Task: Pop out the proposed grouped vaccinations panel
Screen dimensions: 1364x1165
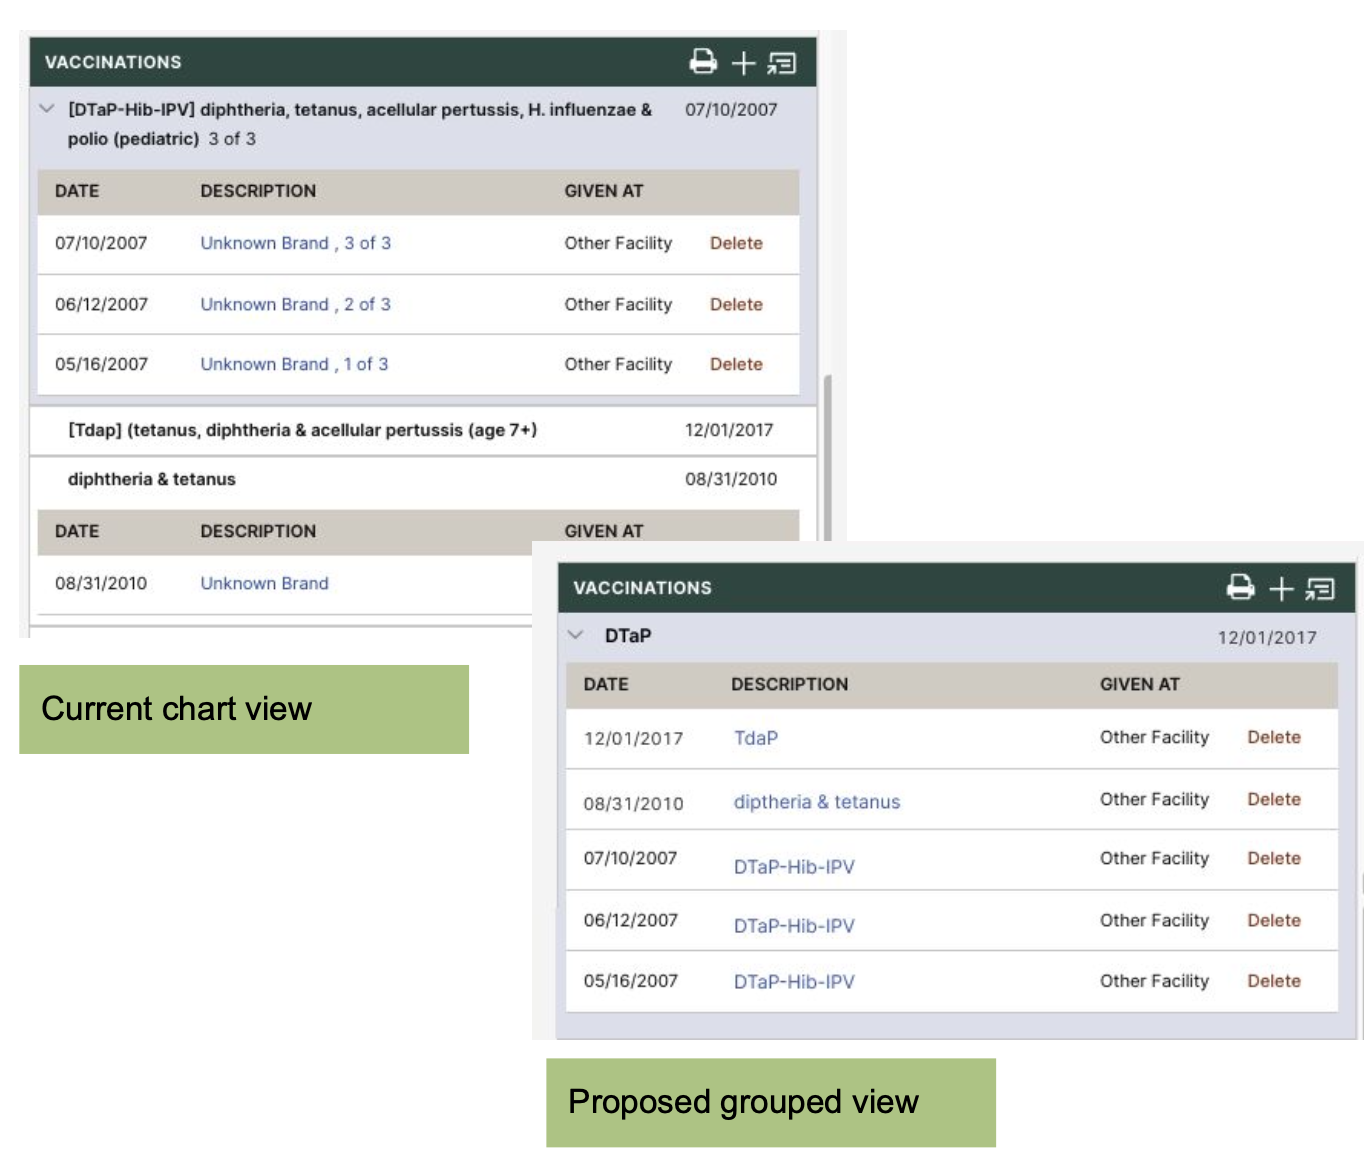Action: [1320, 588]
